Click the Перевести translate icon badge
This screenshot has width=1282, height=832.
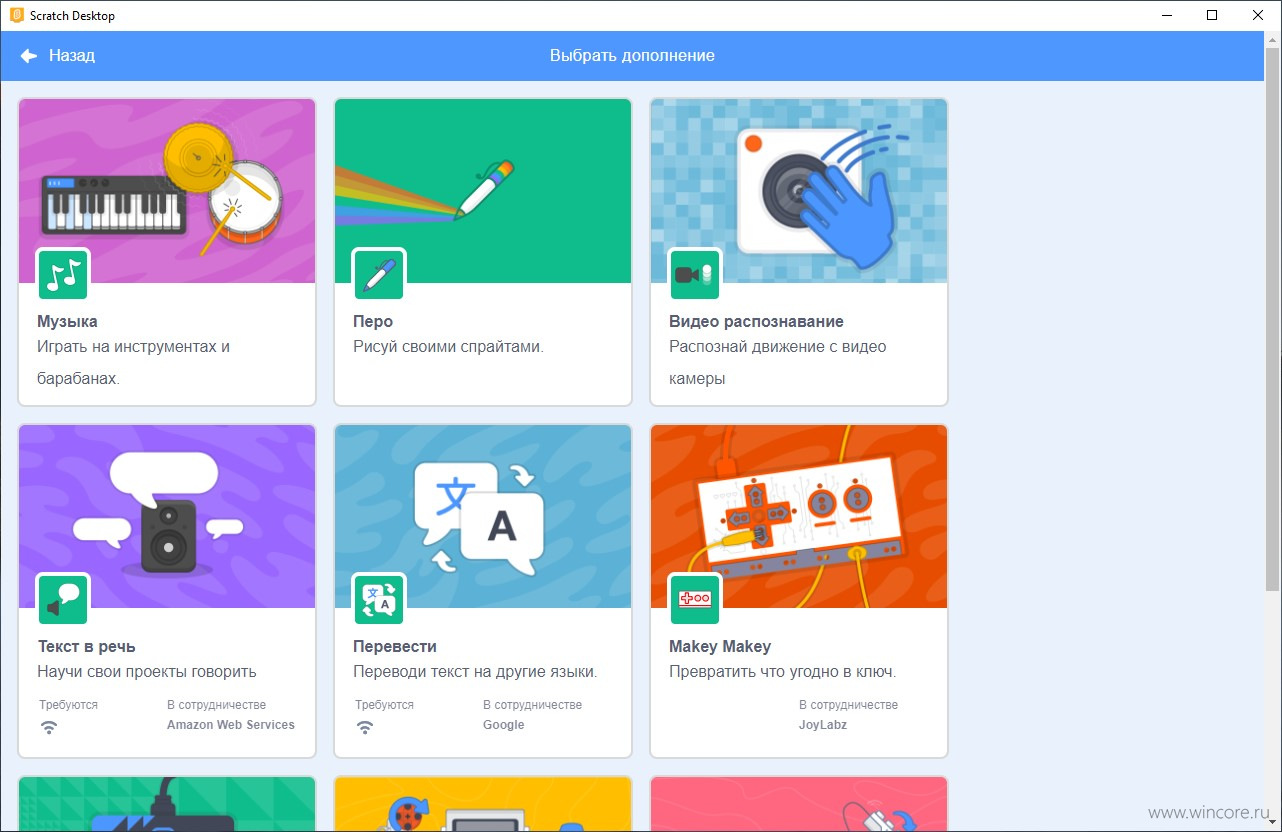(x=379, y=599)
